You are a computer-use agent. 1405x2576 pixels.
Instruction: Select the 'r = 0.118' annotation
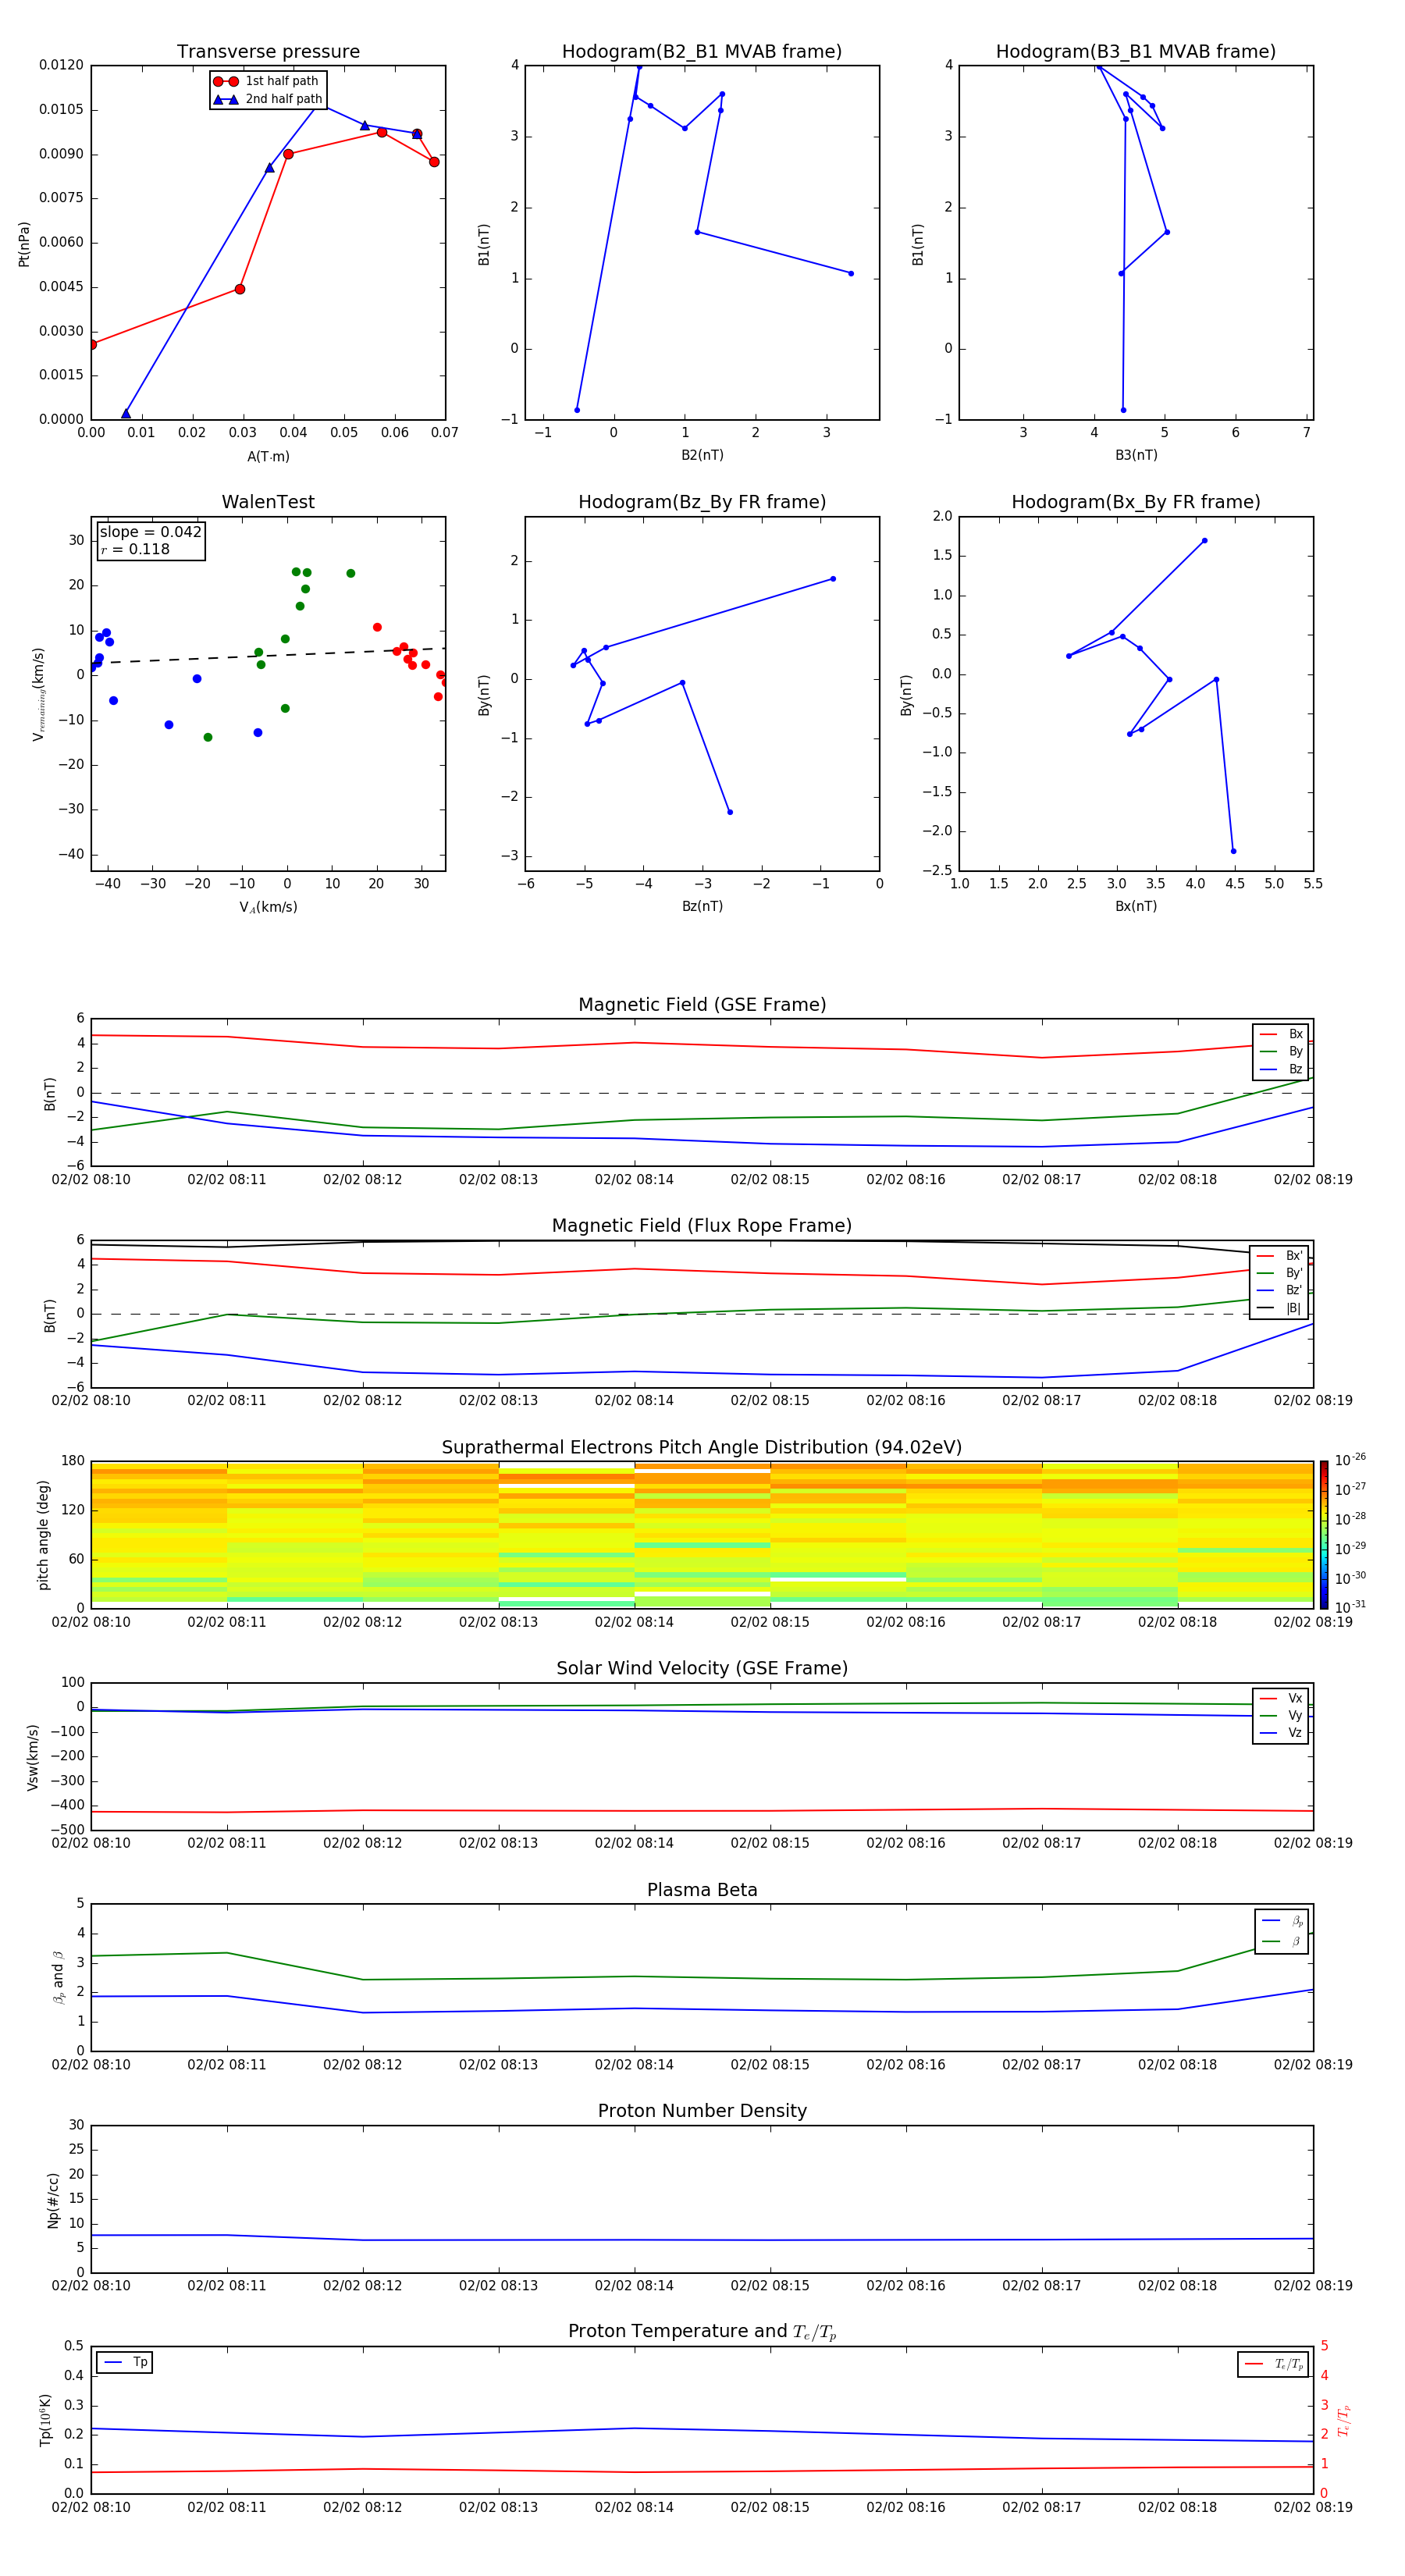pyautogui.click(x=135, y=549)
